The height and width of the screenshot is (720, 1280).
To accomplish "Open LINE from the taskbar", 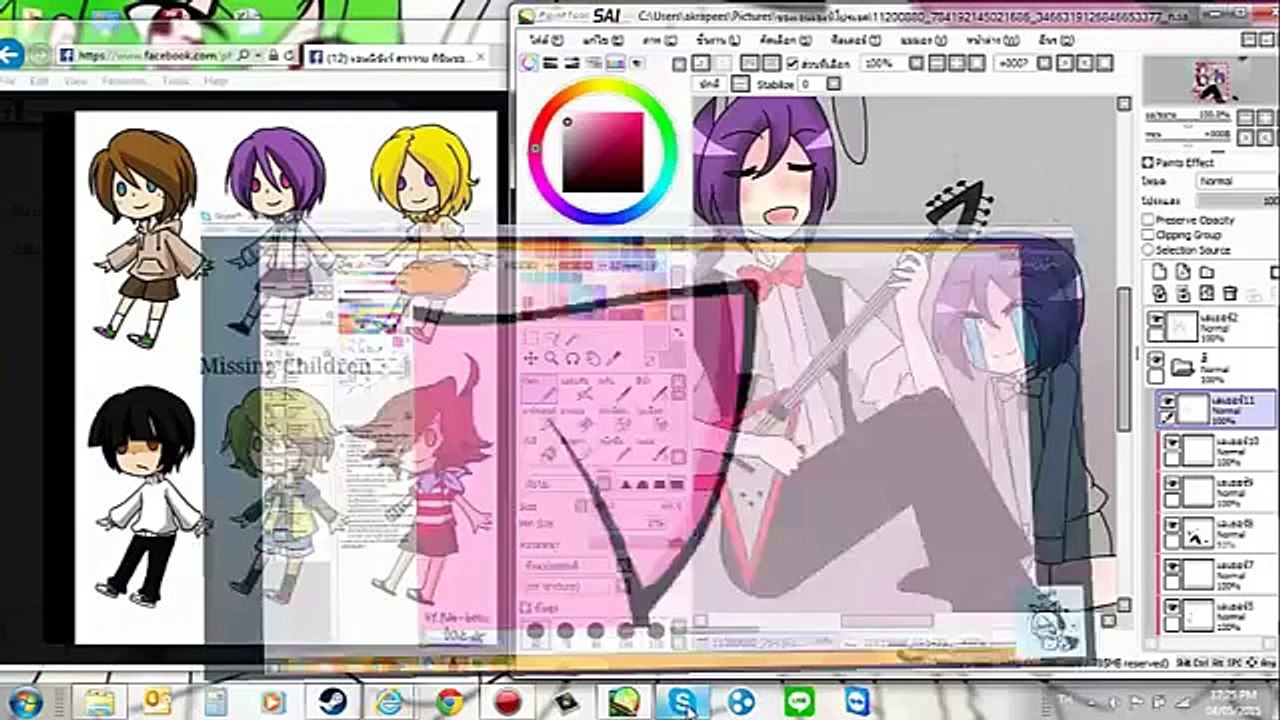I will 799,701.
